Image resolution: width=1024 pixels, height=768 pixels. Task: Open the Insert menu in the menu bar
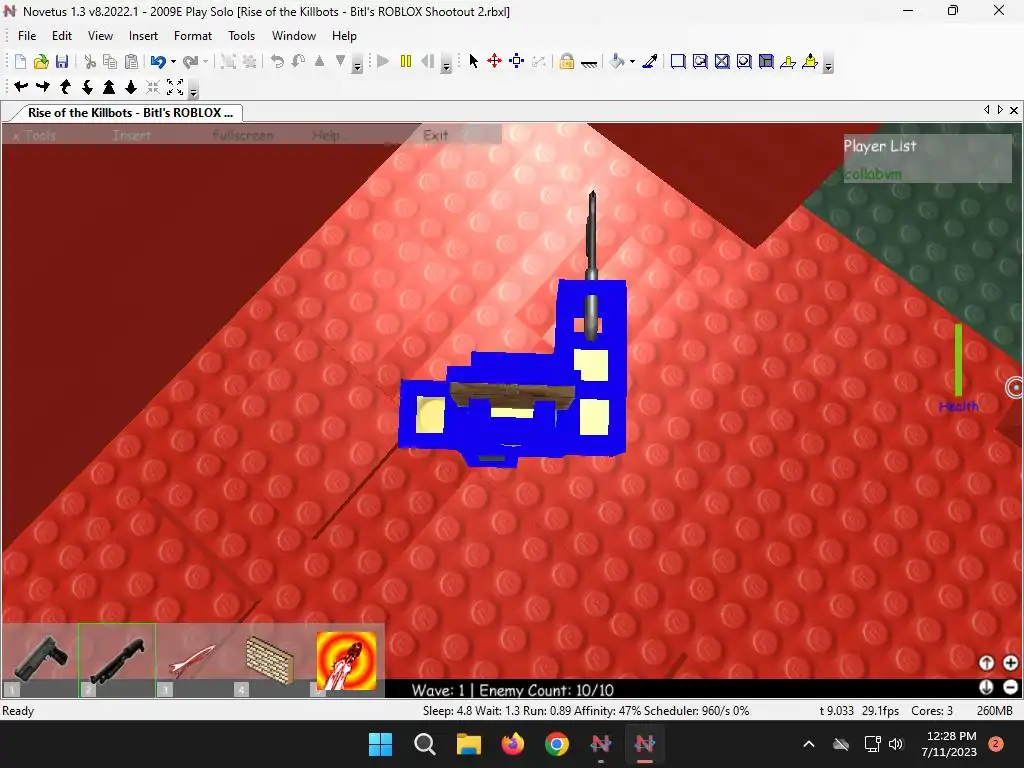(143, 36)
